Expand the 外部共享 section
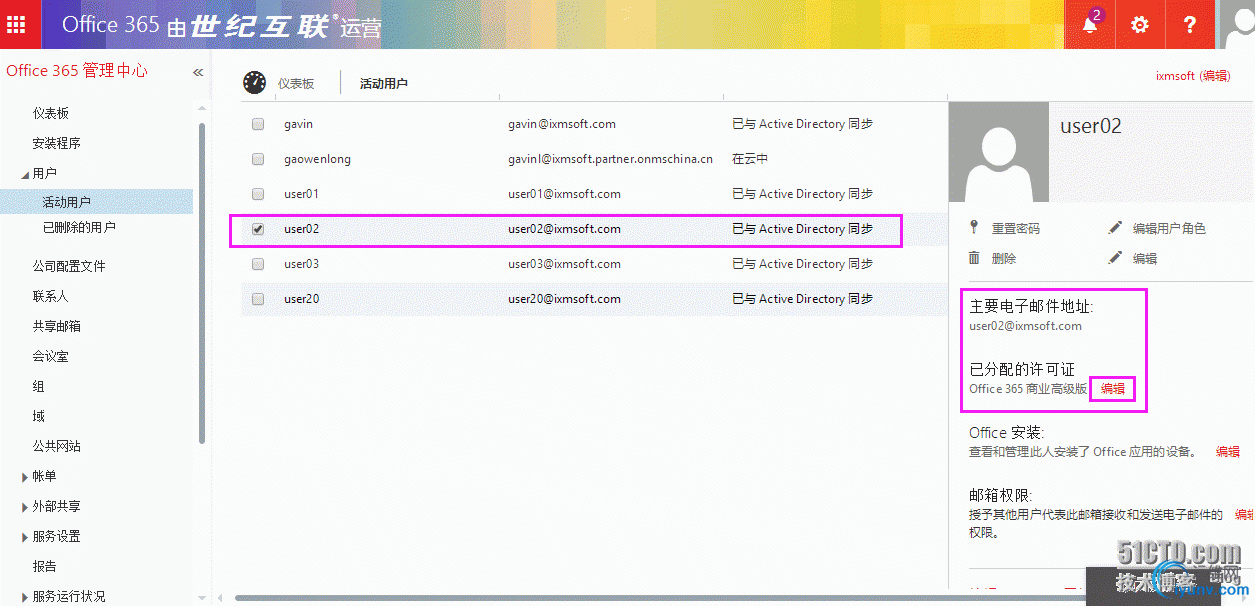 [x=25, y=507]
